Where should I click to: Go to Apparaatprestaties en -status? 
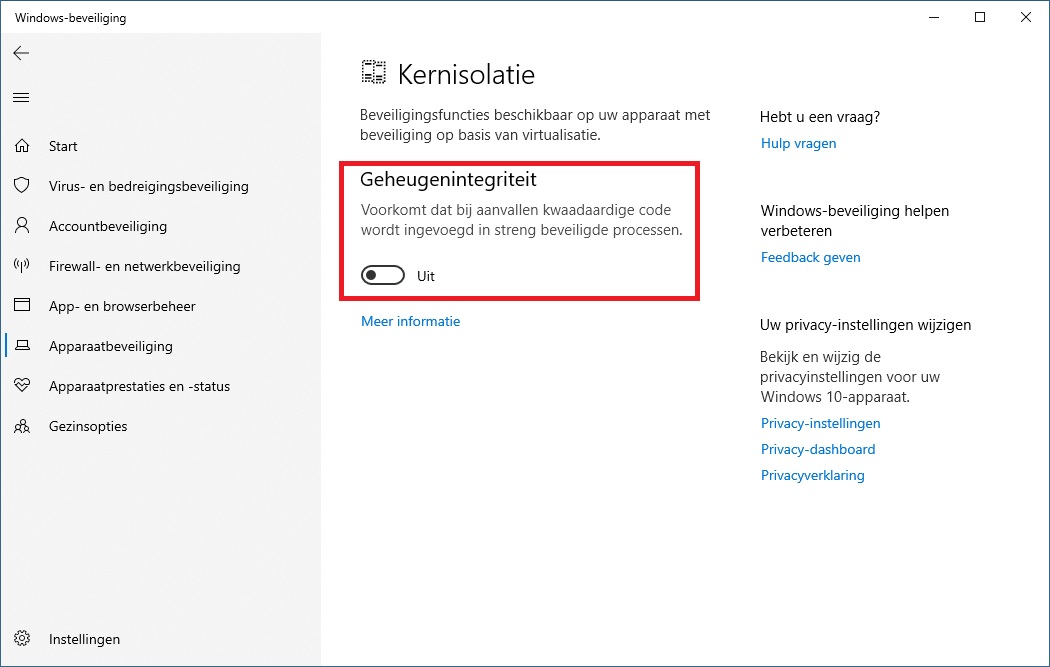pyautogui.click(x=139, y=386)
